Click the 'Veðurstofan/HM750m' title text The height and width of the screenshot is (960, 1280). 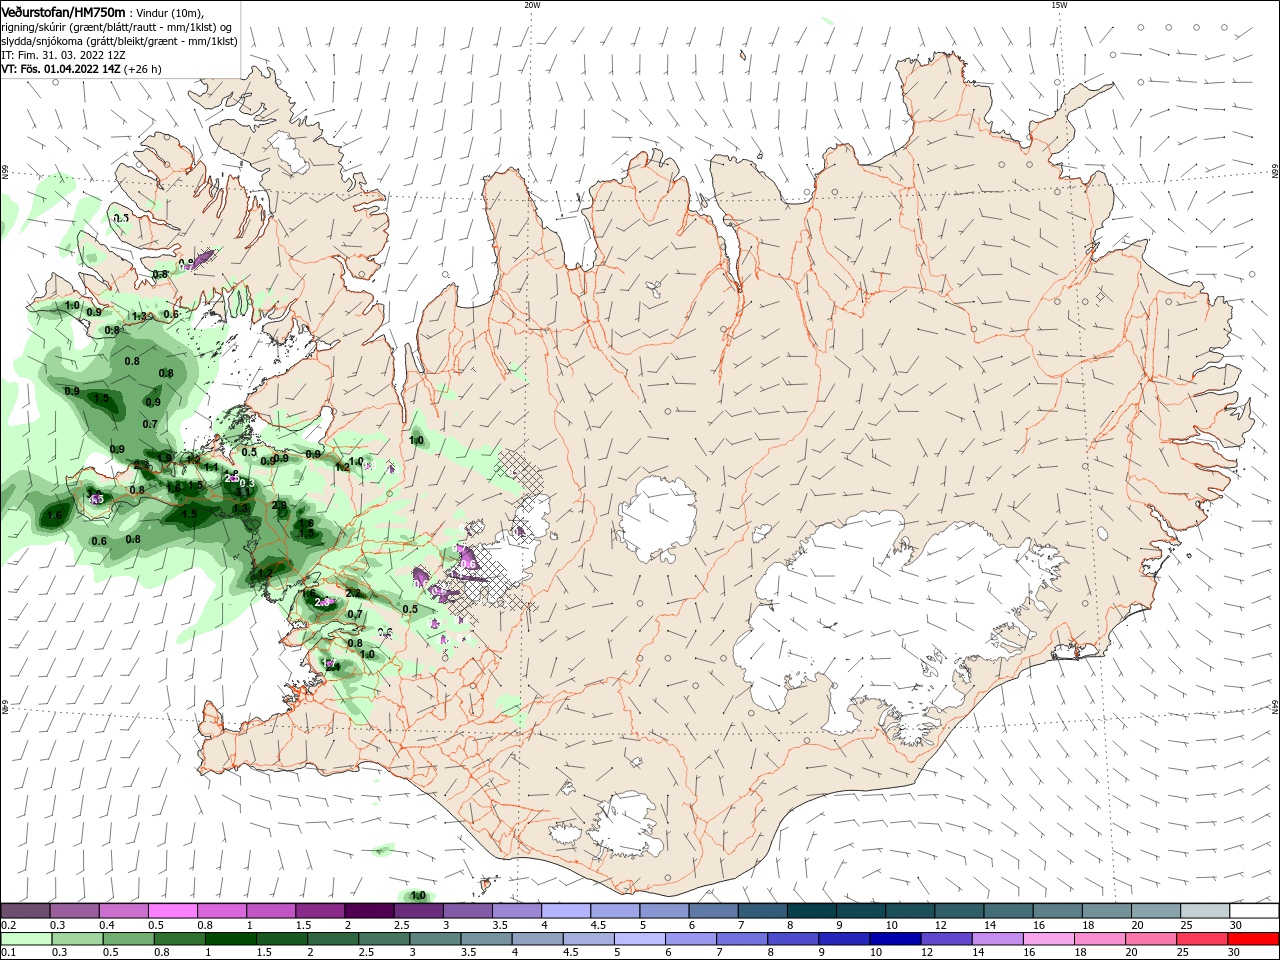pyautogui.click(x=63, y=11)
